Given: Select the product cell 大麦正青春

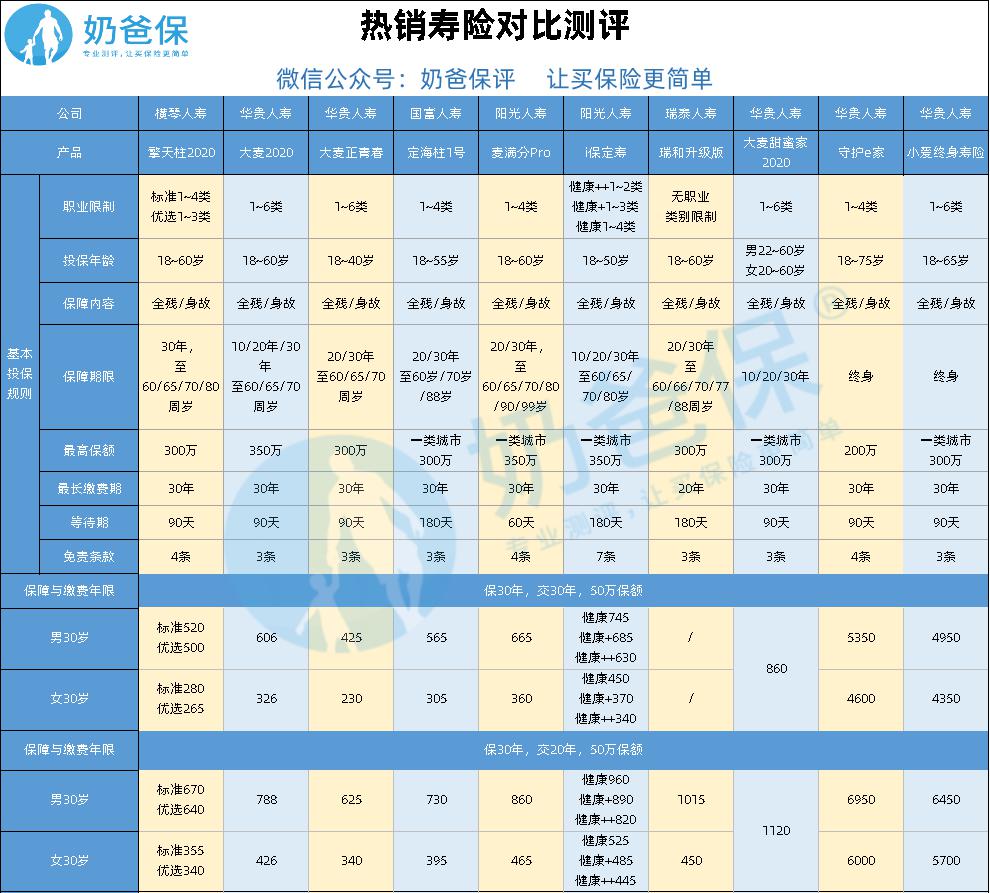Looking at the screenshot, I should (x=351, y=153).
